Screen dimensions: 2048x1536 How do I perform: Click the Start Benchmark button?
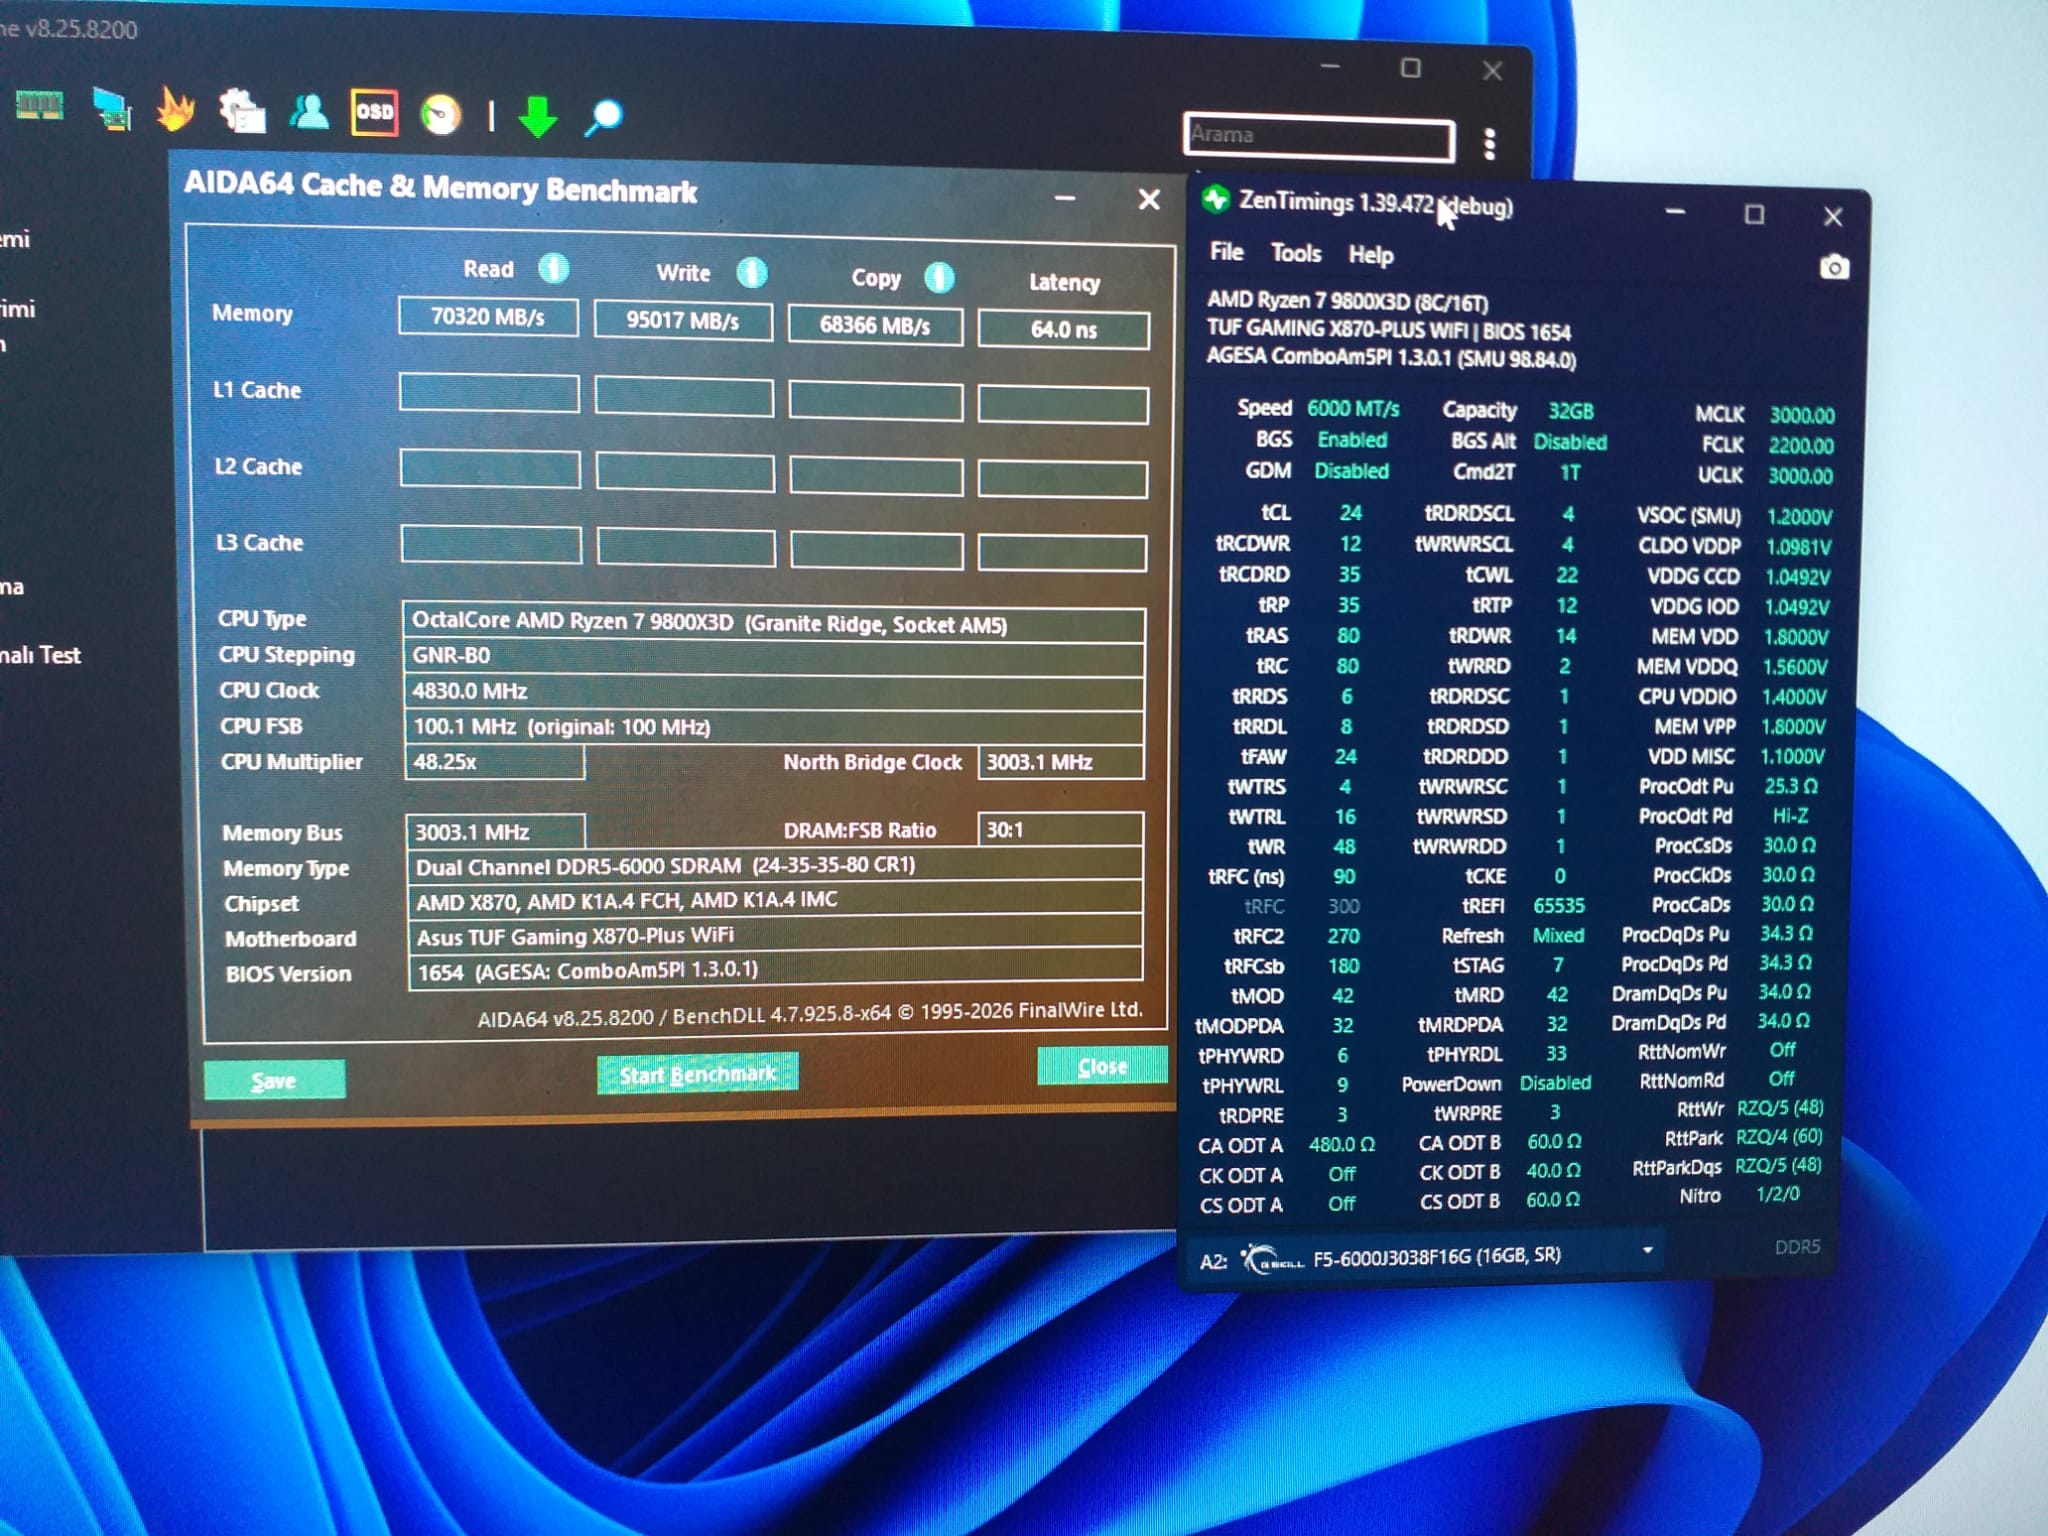697,1074
